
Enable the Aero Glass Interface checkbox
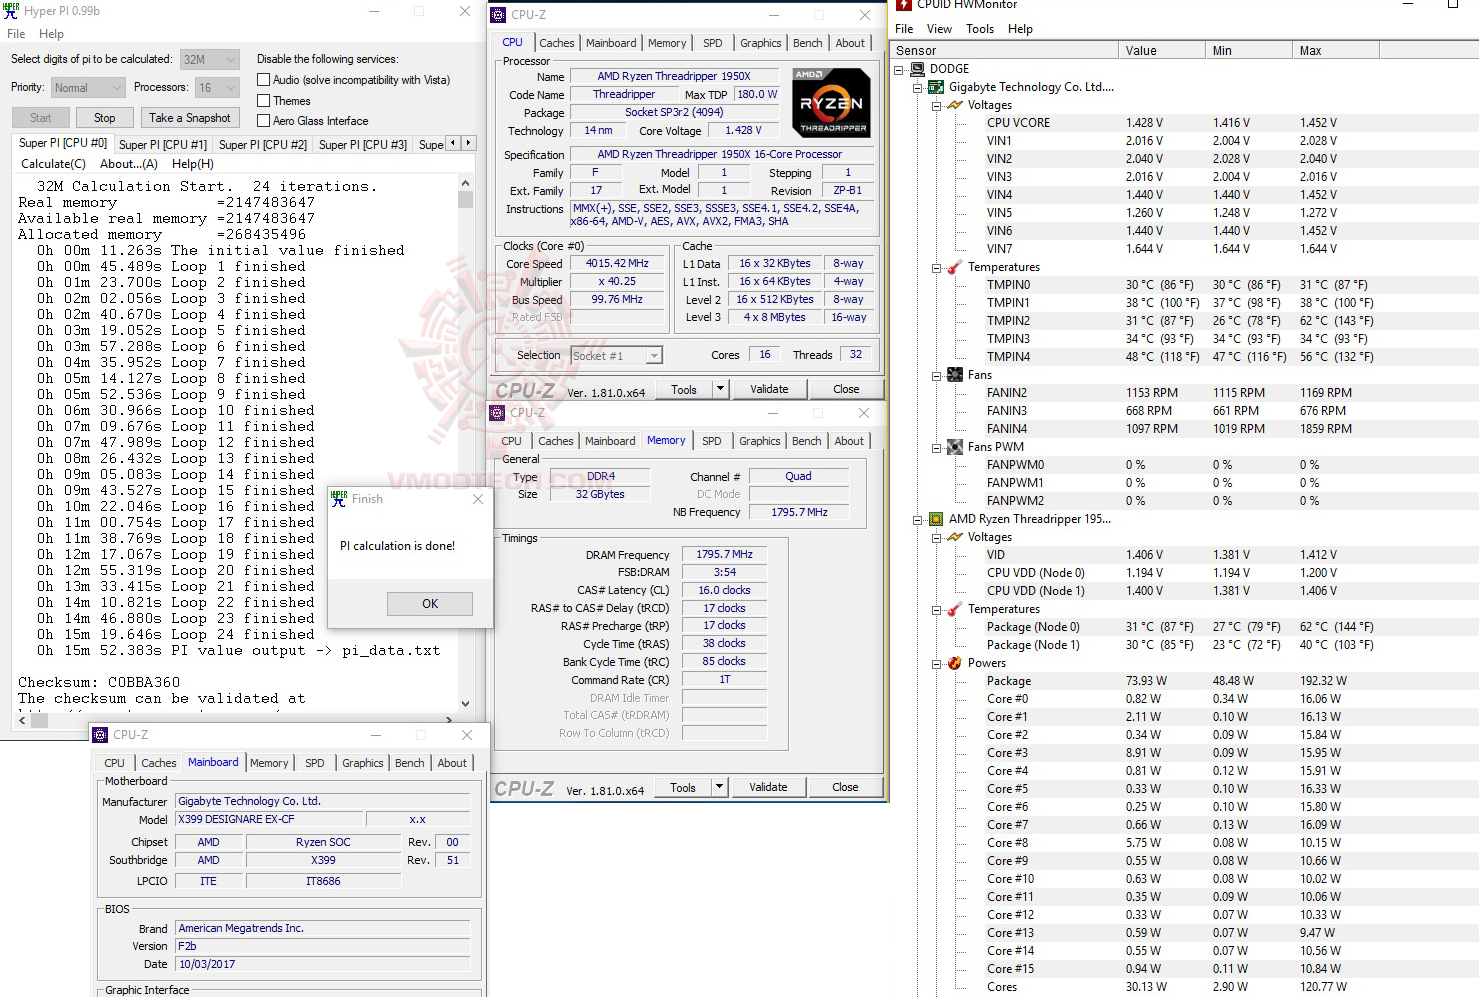(x=262, y=120)
